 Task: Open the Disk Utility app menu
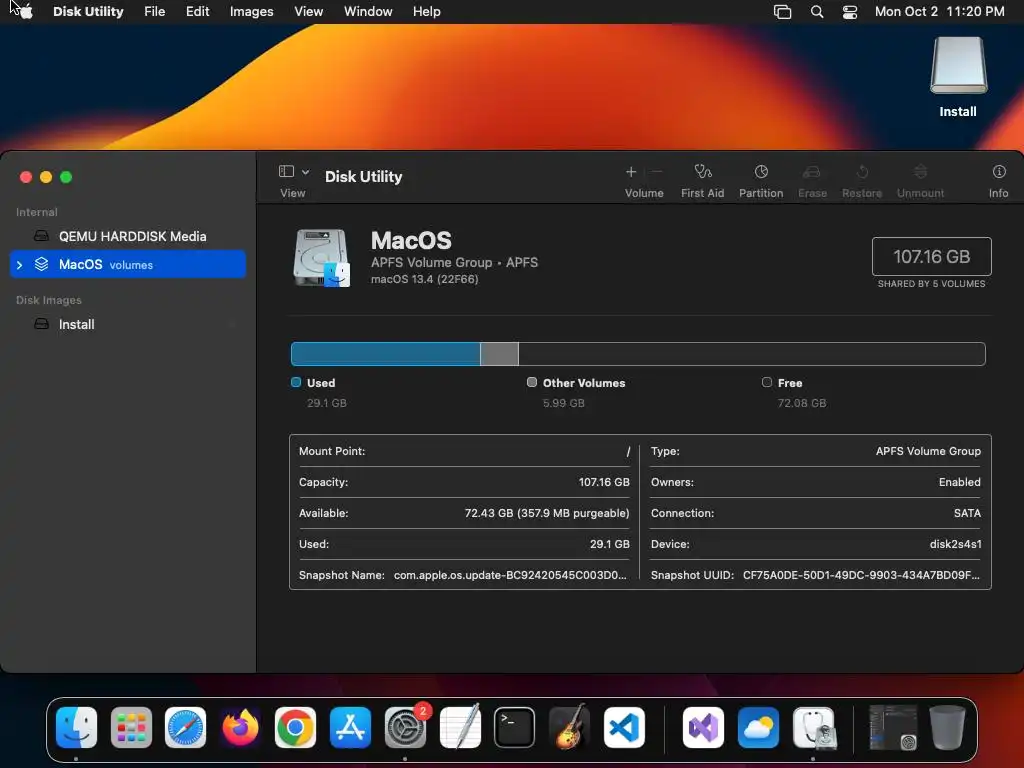88,12
